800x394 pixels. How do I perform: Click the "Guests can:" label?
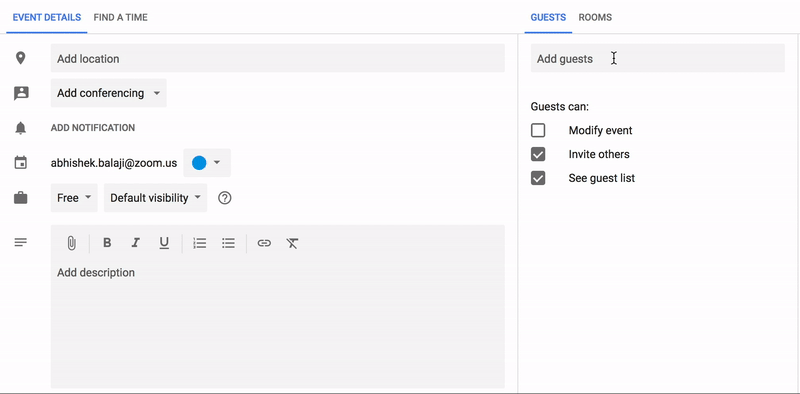click(560, 107)
